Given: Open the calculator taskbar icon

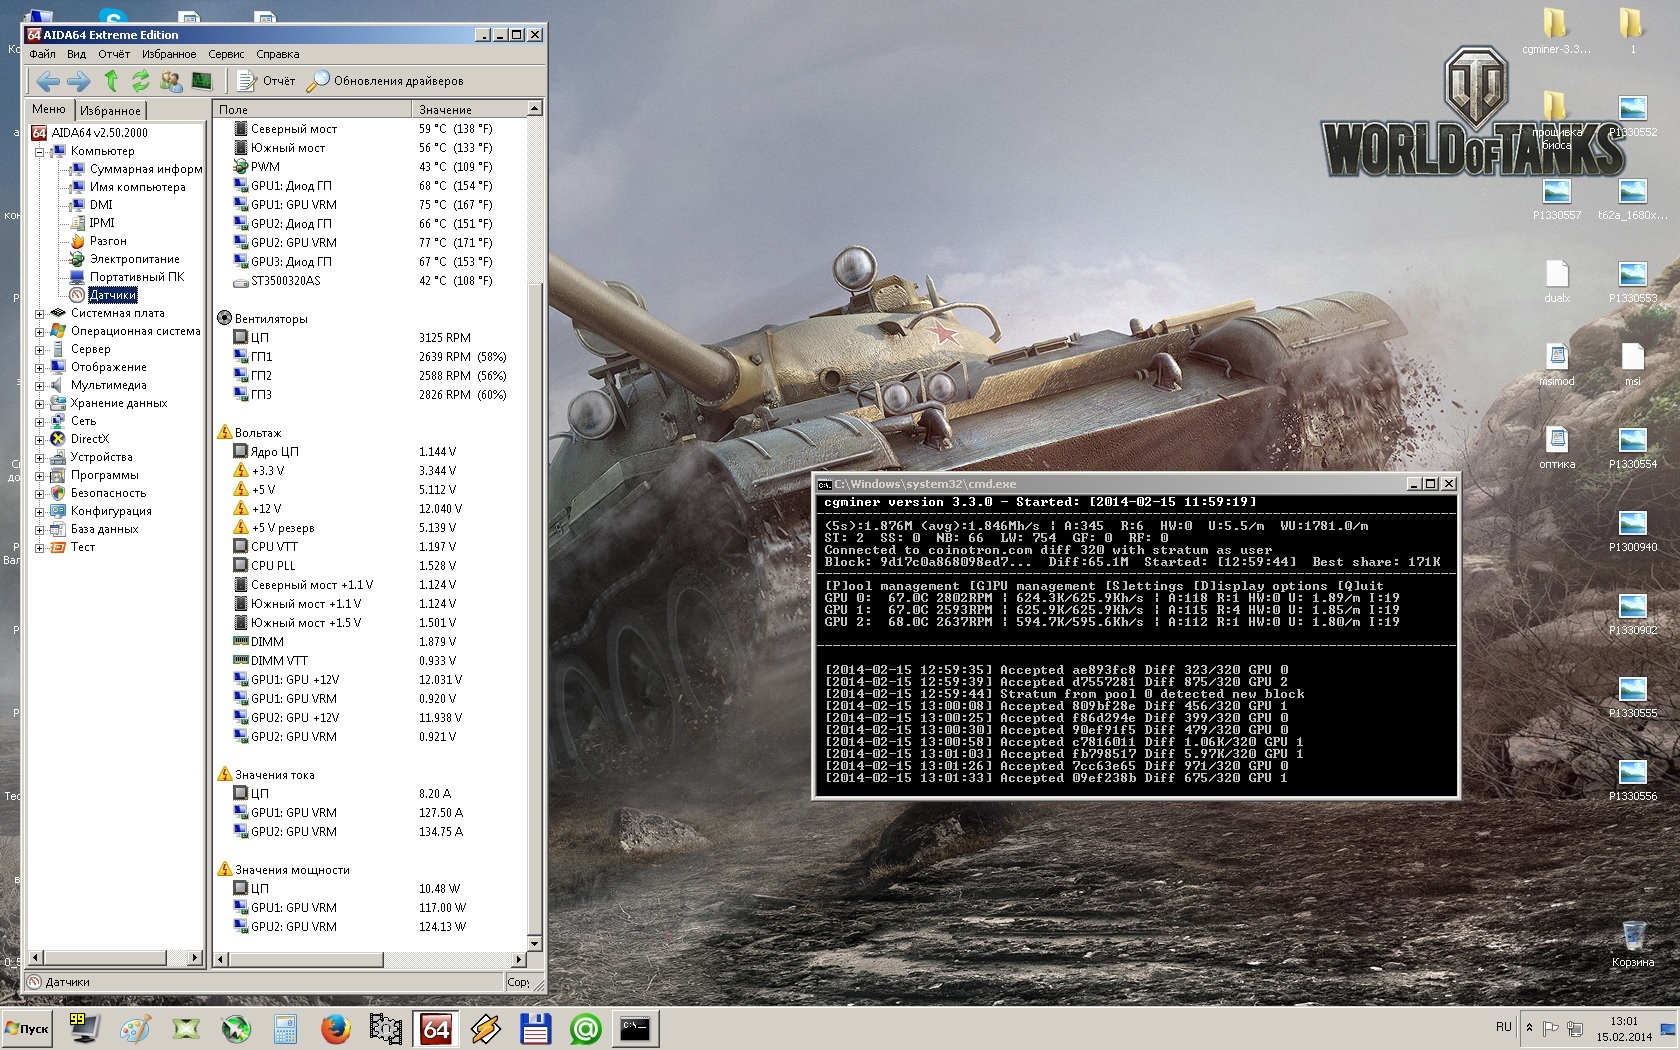Looking at the screenshot, I should [x=286, y=1029].
